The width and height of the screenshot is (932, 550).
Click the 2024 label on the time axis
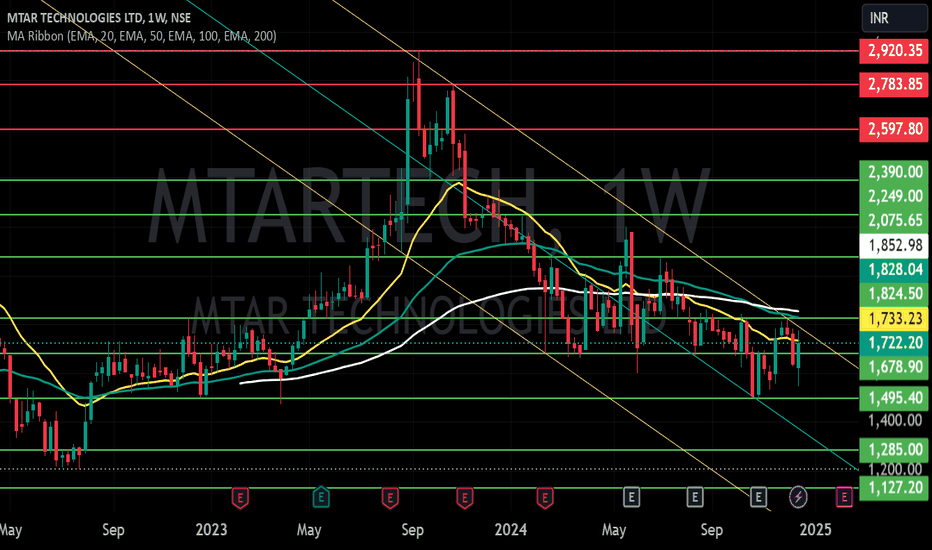pyautogui.click(x=511, y=529)
